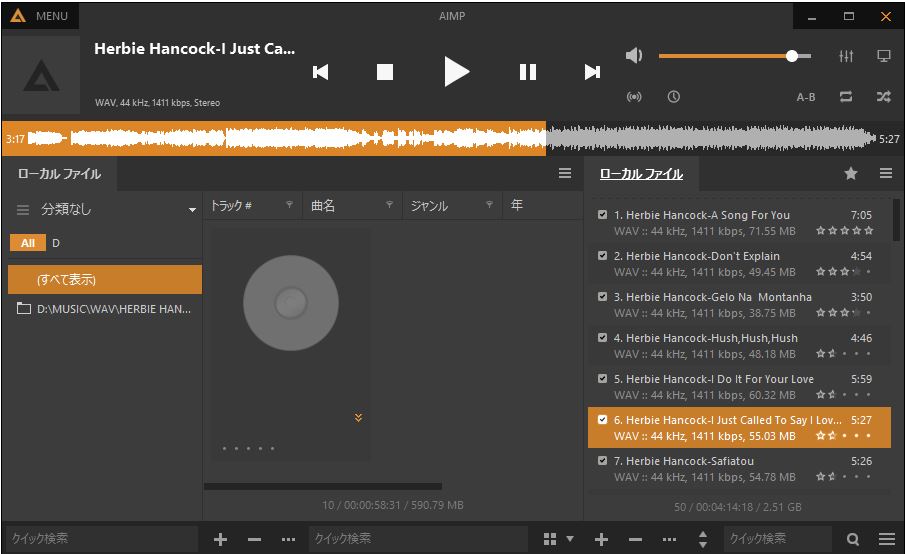Open filter for the 曲名 column
905x554 pixels.
click(x=389, y=204)
